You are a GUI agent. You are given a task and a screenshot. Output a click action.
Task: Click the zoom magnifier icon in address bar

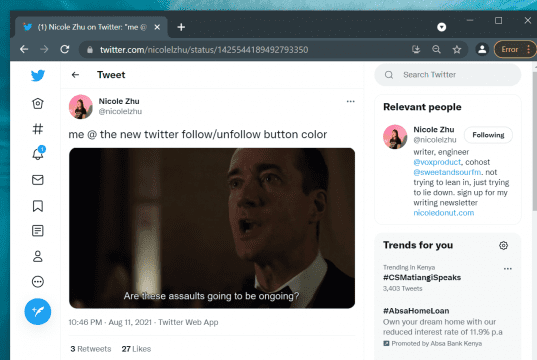tap(436, 49)
